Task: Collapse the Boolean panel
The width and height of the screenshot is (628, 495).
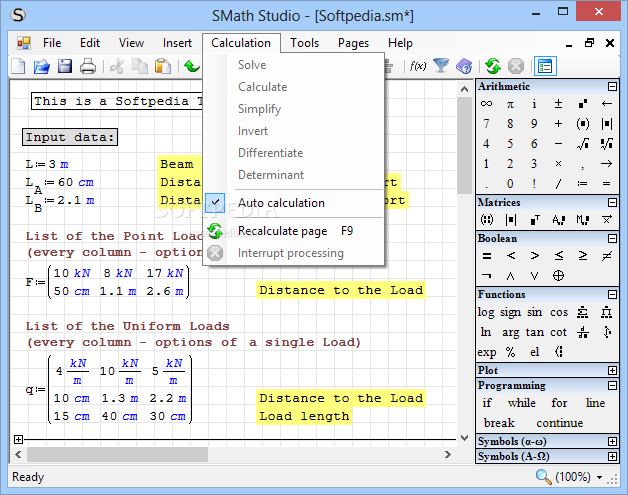Action: click(612, 238)
